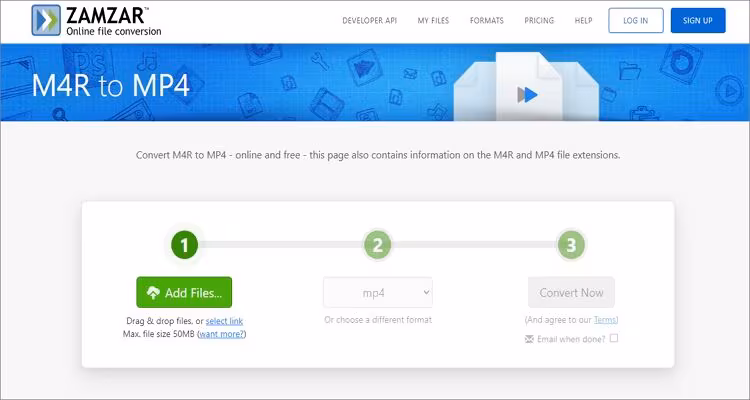Image resolution: width=750 pixels, height=400 pixels.
Task: Click the want more? link
Action: pos(221,334)
